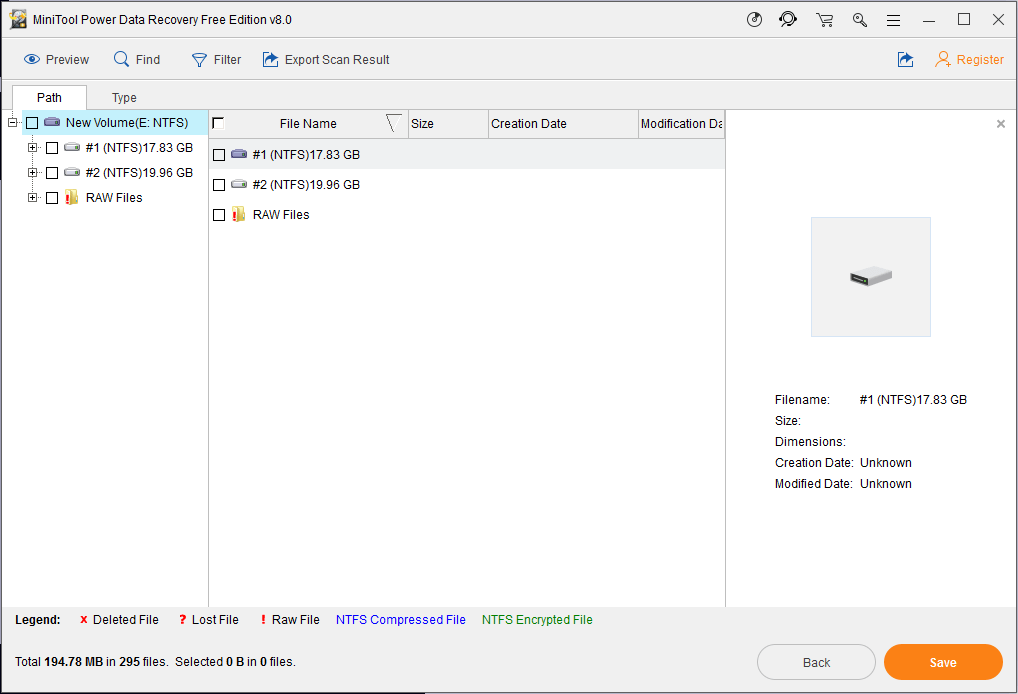Image resolution: width=1018 pixels, height=694 pixels.
Task: Click the share icon beside Register
Action: [x=905, y=60]
